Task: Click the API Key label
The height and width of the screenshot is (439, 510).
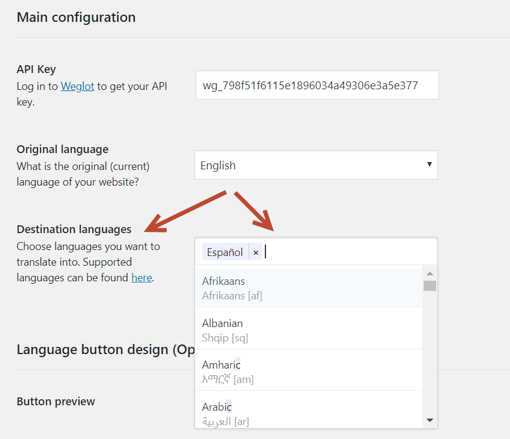Action: tap(36, 69)
